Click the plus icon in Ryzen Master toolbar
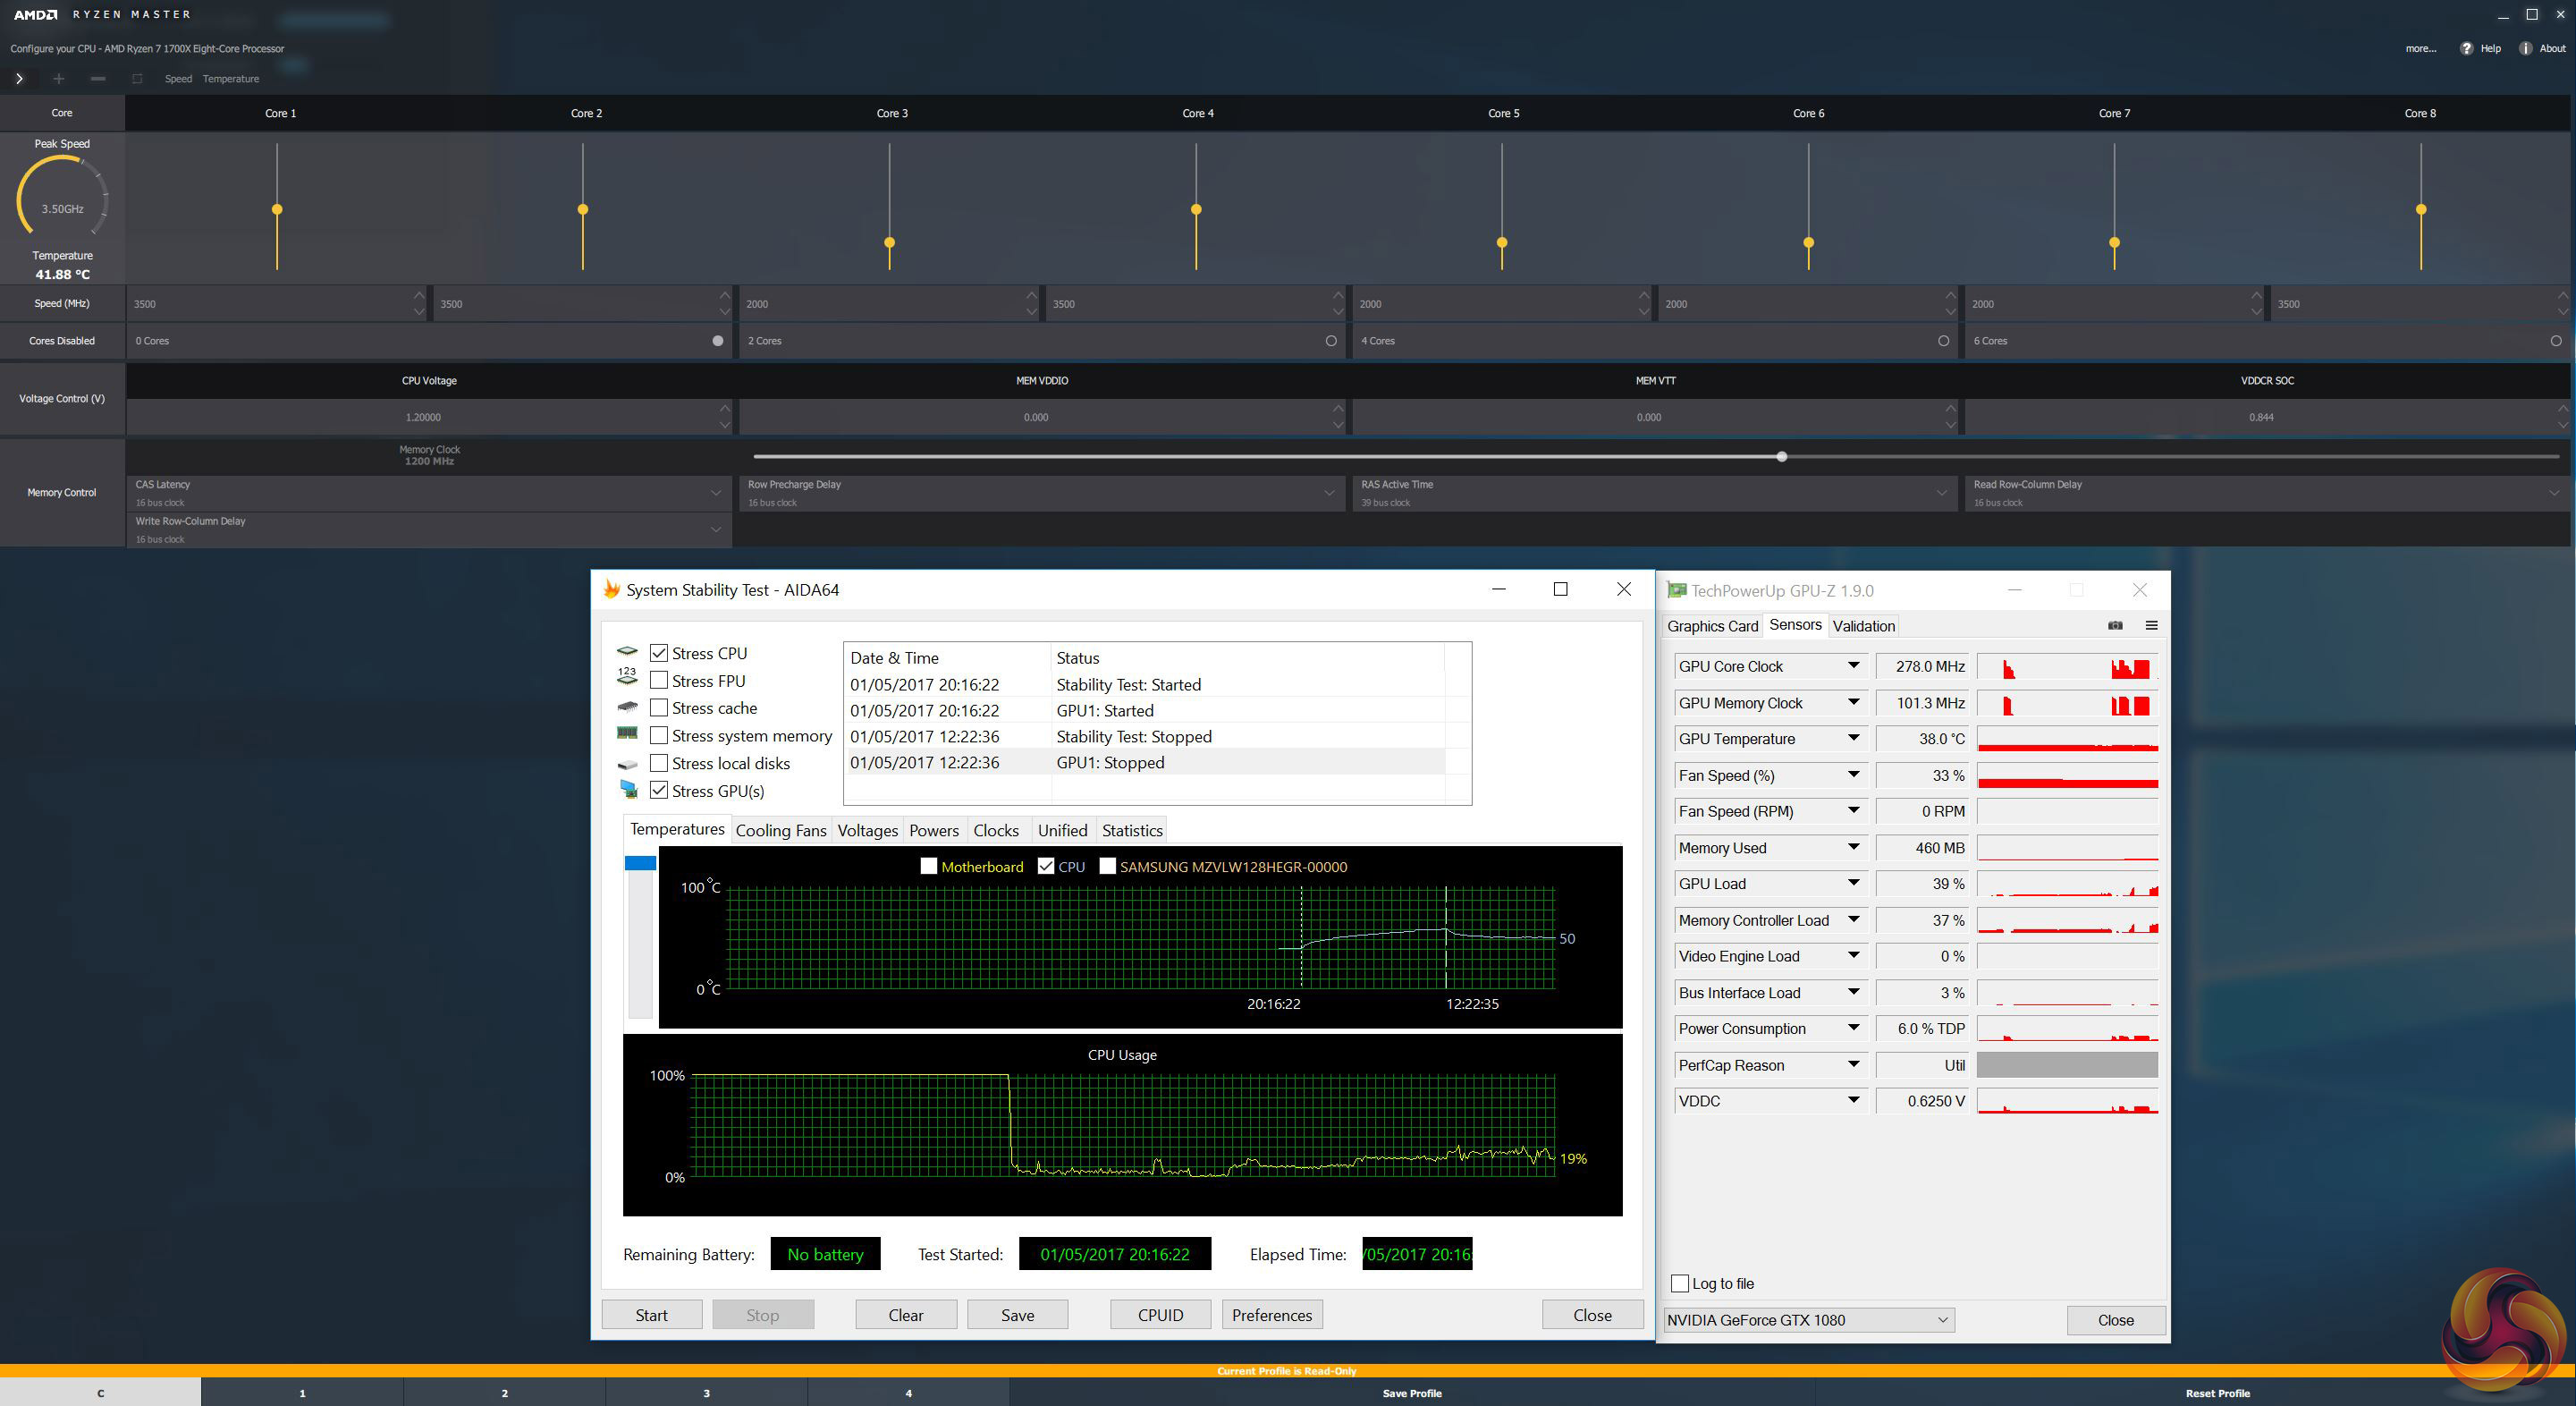This screenshot has height=1406, width=2576. (58, 78)
